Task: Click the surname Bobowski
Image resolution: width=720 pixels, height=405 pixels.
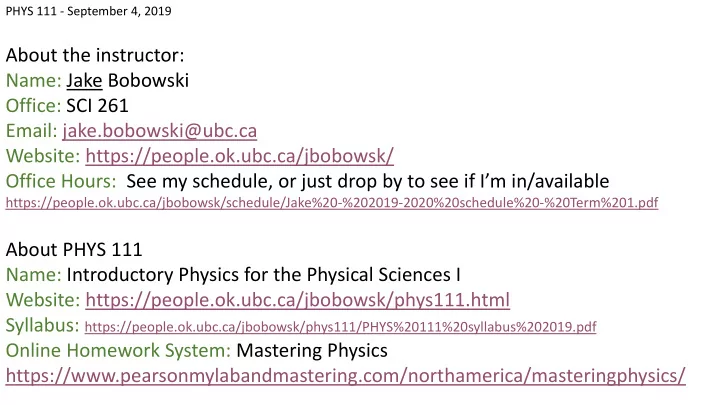Action: (x=148, y=81)
